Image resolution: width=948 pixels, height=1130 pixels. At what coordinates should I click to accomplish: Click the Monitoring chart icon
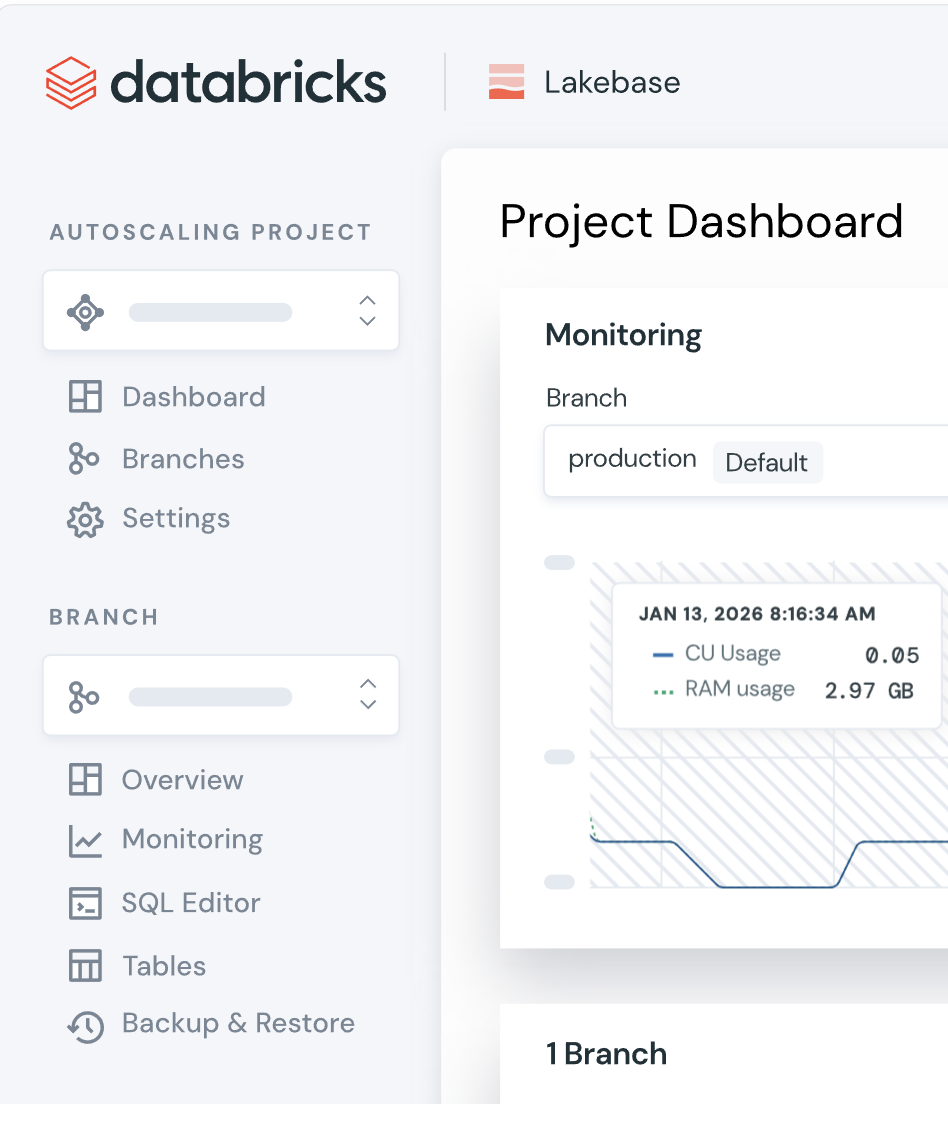pos(85,840)
